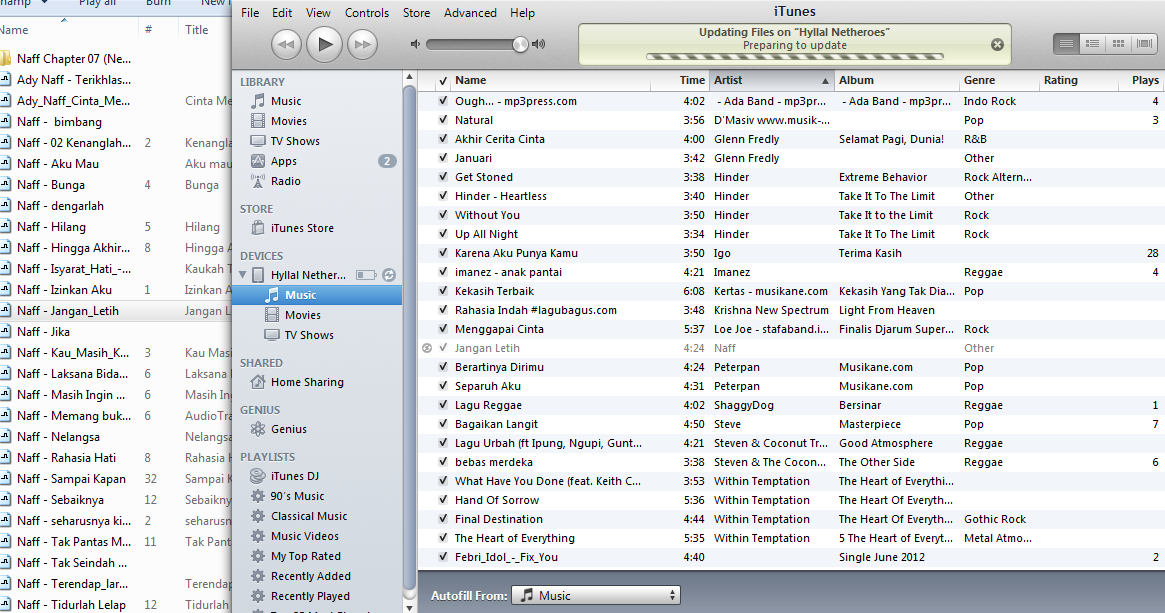Open the Autofill From Music dropdown
1165x613 pixels.
click(x=596, y=595)
